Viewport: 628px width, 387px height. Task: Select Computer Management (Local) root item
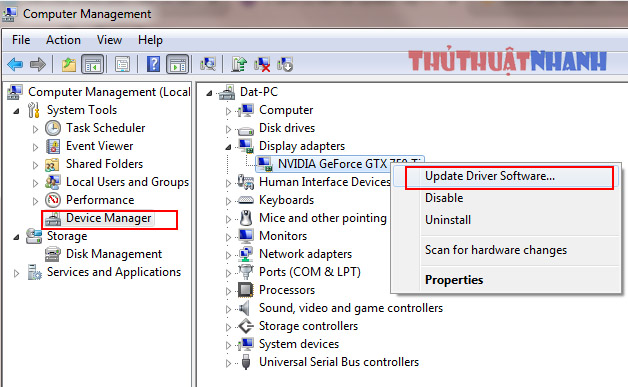(109, 92)
